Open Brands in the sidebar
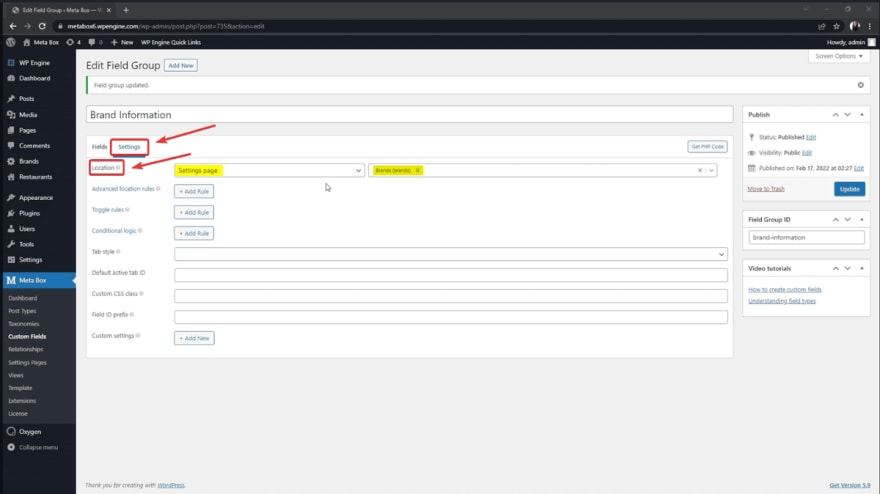This screenshot has width=880, height=494. click(x=29, y=161)
